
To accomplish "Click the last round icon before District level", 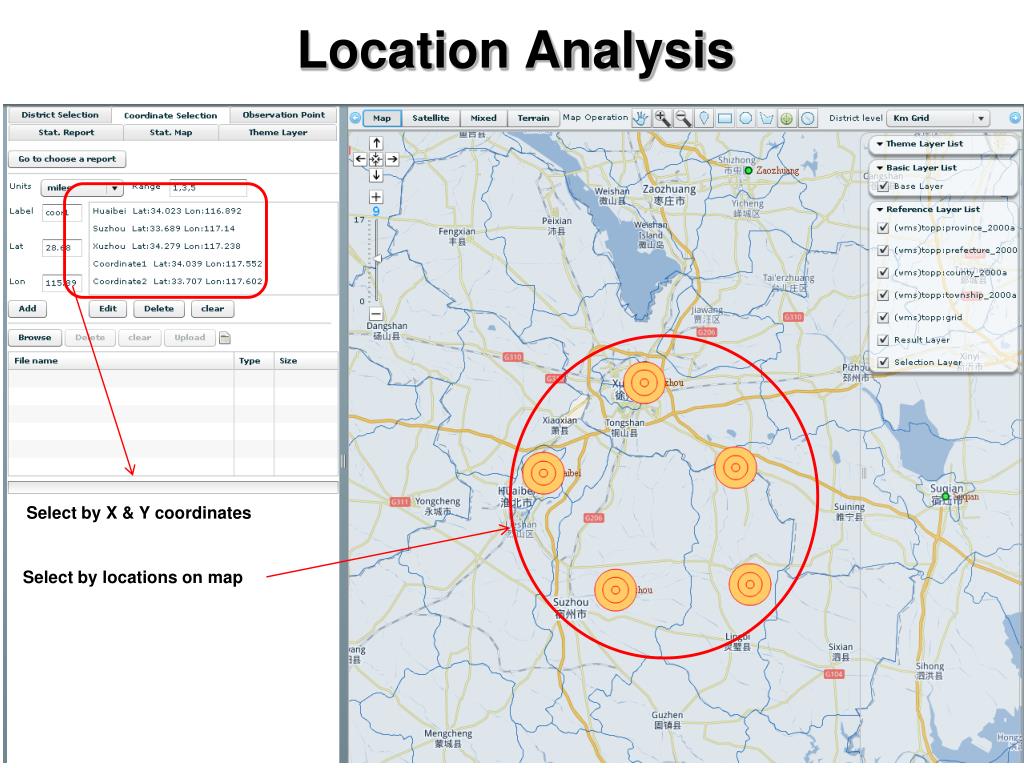I will [x=808, y=118].
